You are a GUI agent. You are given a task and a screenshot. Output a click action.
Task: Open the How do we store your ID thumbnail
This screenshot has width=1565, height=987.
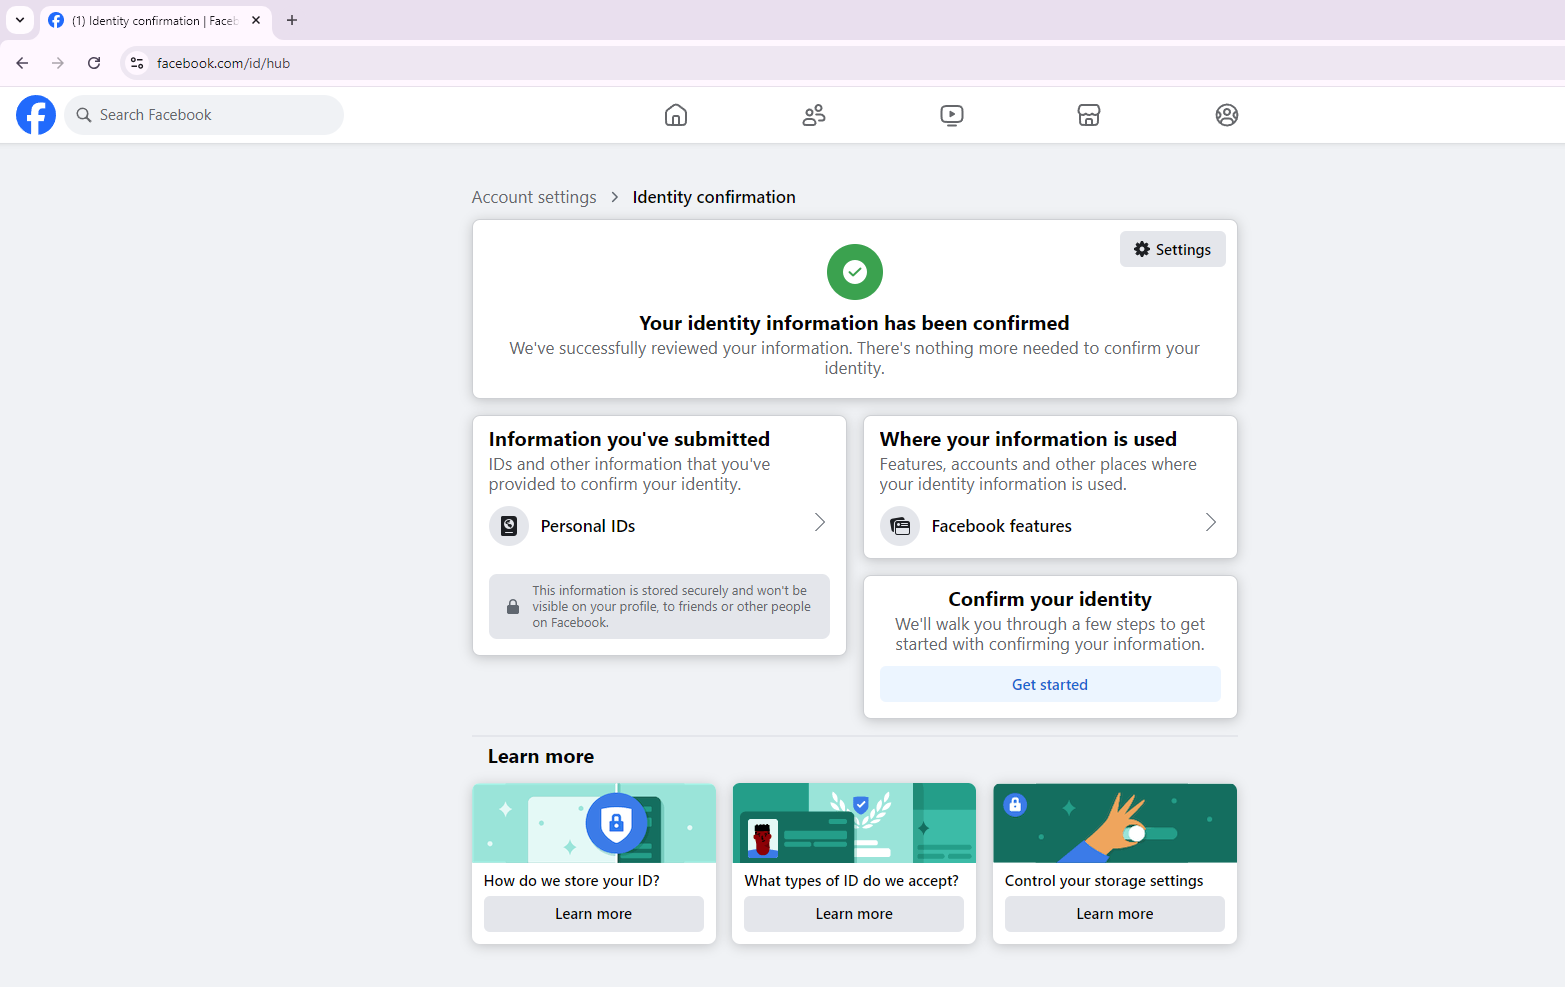pyautogui.click(x=594, y=823)
